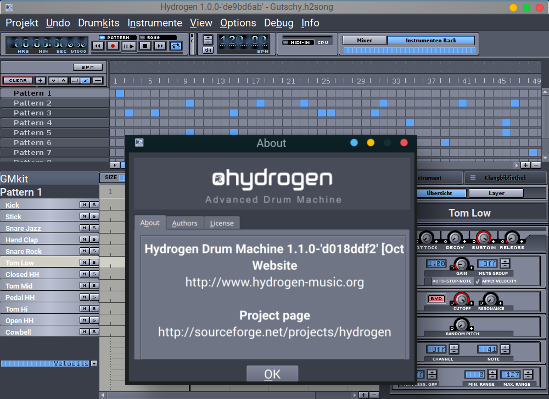Click timeline marker 25 in the song ruler
The image size is (549, 399).
(x=326, y=81)
